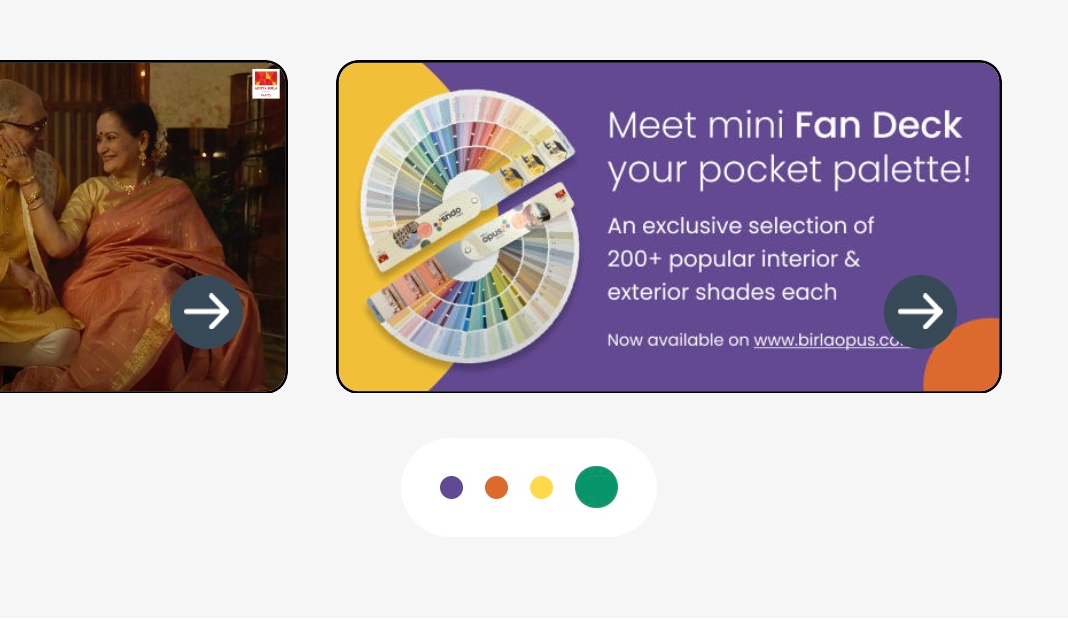Click the large green active carousel dot
1068x628 pixels.
click(x=596, y=487)
